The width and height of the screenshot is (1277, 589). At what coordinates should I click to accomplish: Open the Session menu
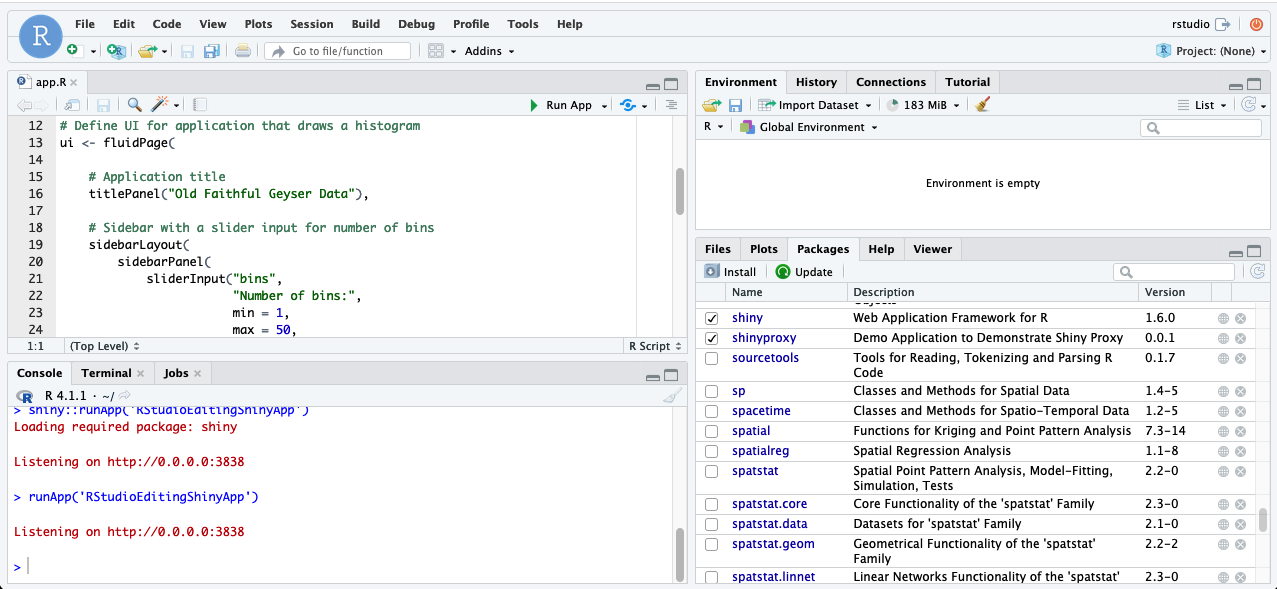(x=312, y=24)
